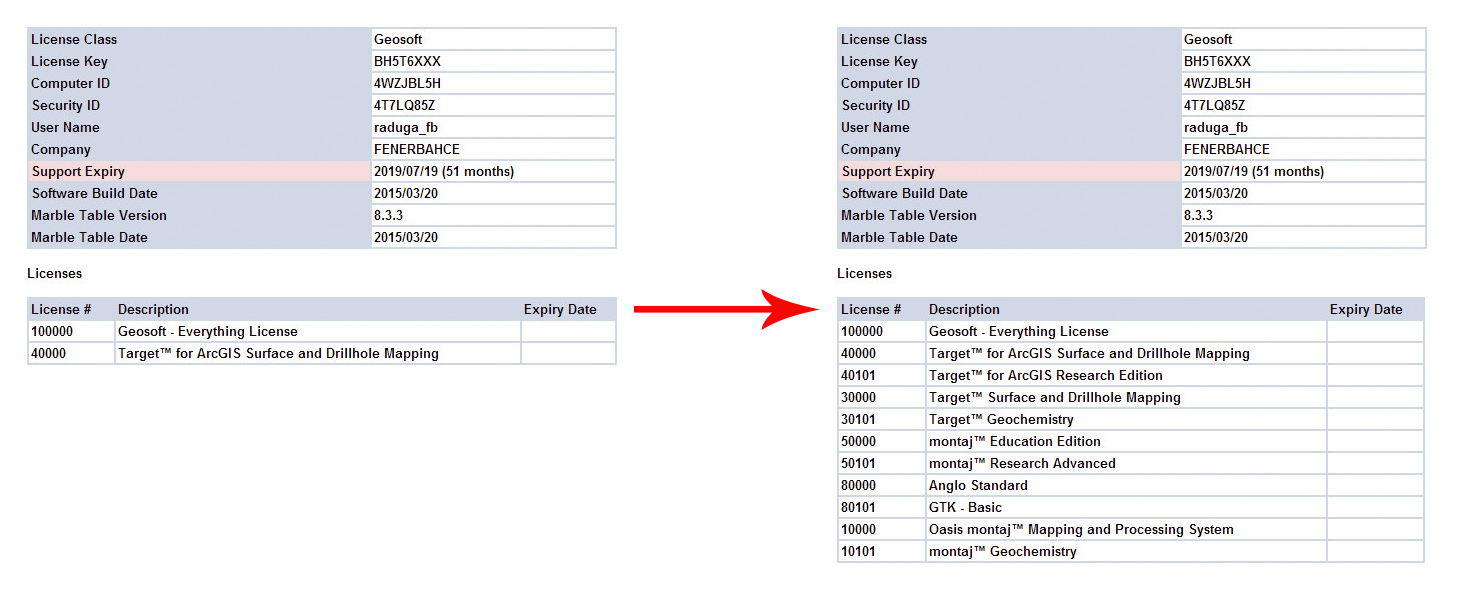This screenshot has height=590, width=1463.
Task: Click 'Description' column header in right table
Action: 964,310
